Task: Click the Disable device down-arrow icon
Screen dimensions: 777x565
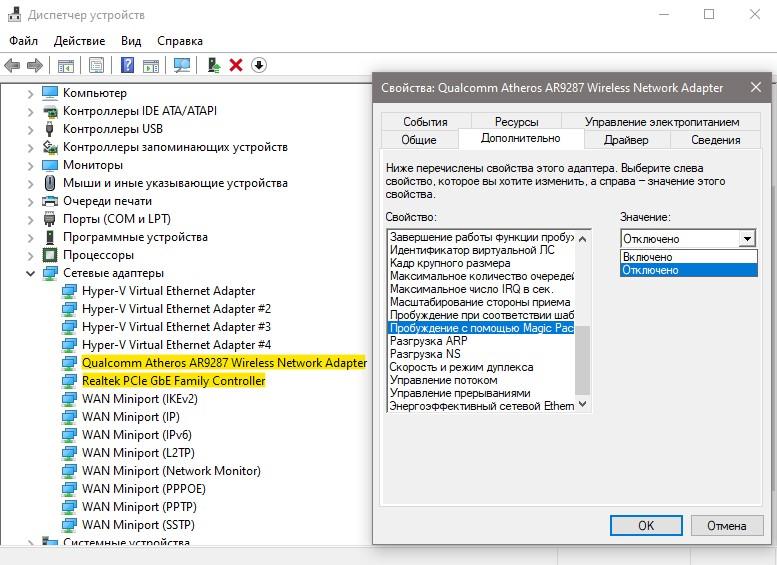Action: [259, 65]
